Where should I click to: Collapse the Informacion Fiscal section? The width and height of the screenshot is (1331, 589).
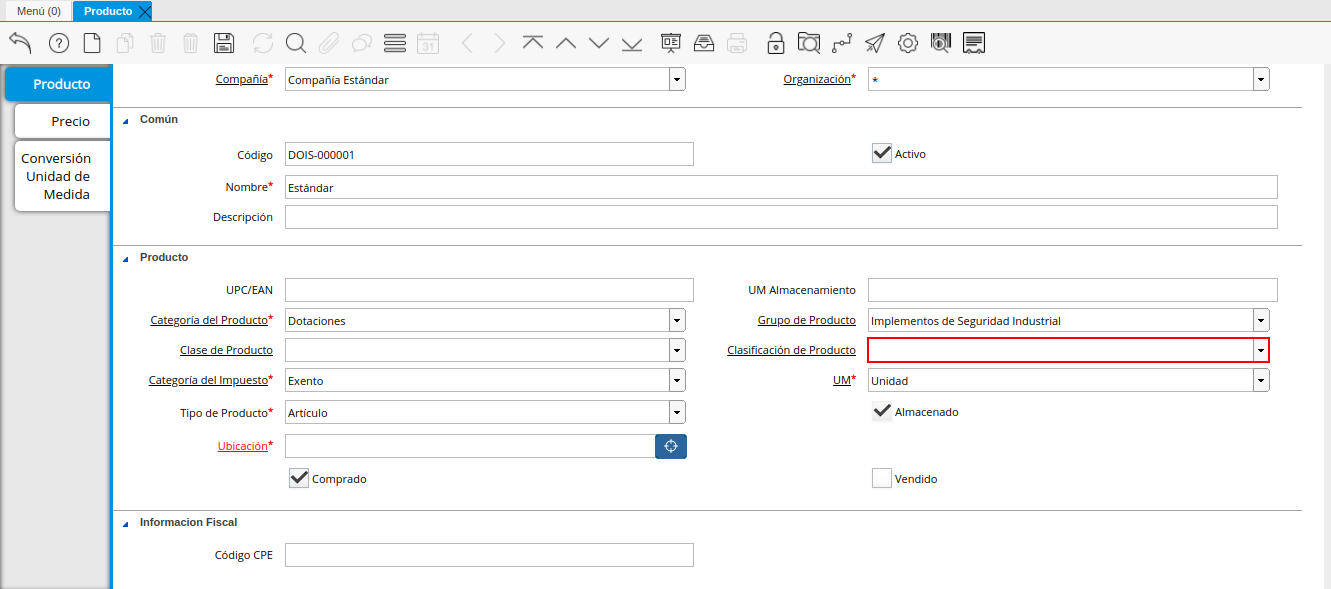click(126, 523)
